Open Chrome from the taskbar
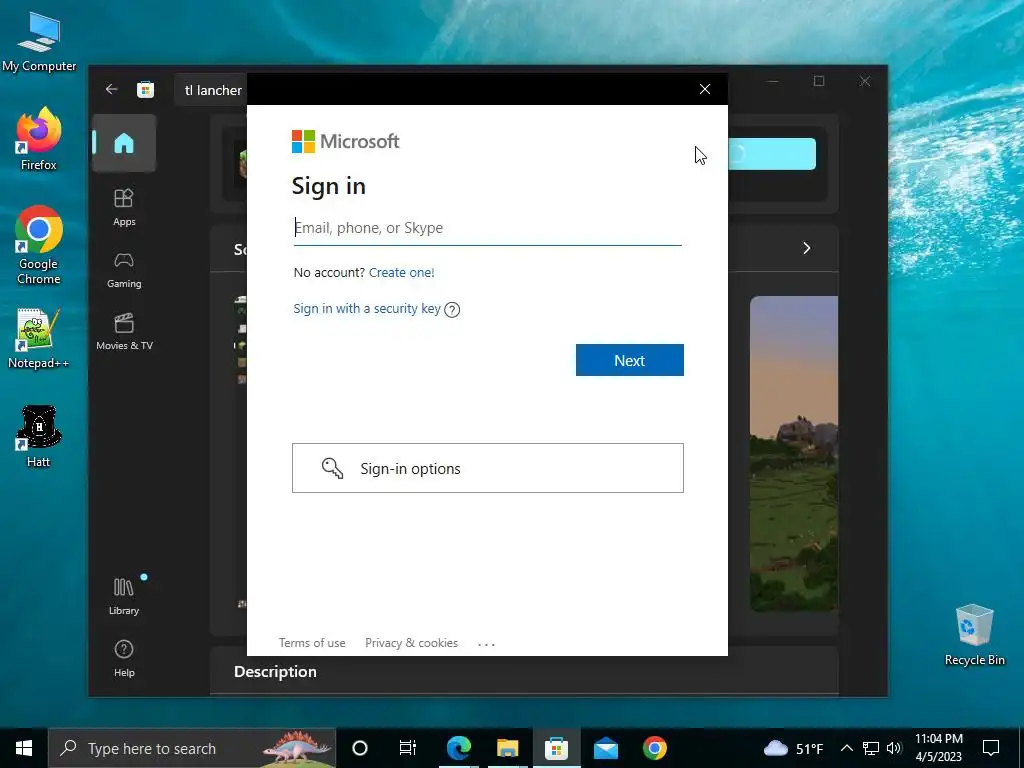The width and height of the screenshot is (1024, 768). coord(654,748)
